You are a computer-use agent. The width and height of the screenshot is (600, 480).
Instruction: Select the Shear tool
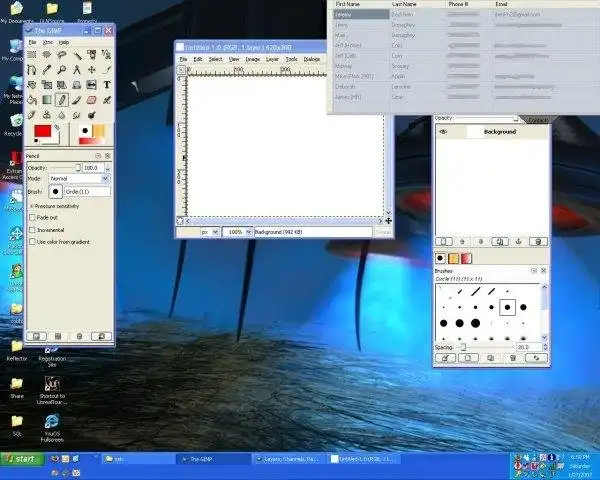click(62, 85)
